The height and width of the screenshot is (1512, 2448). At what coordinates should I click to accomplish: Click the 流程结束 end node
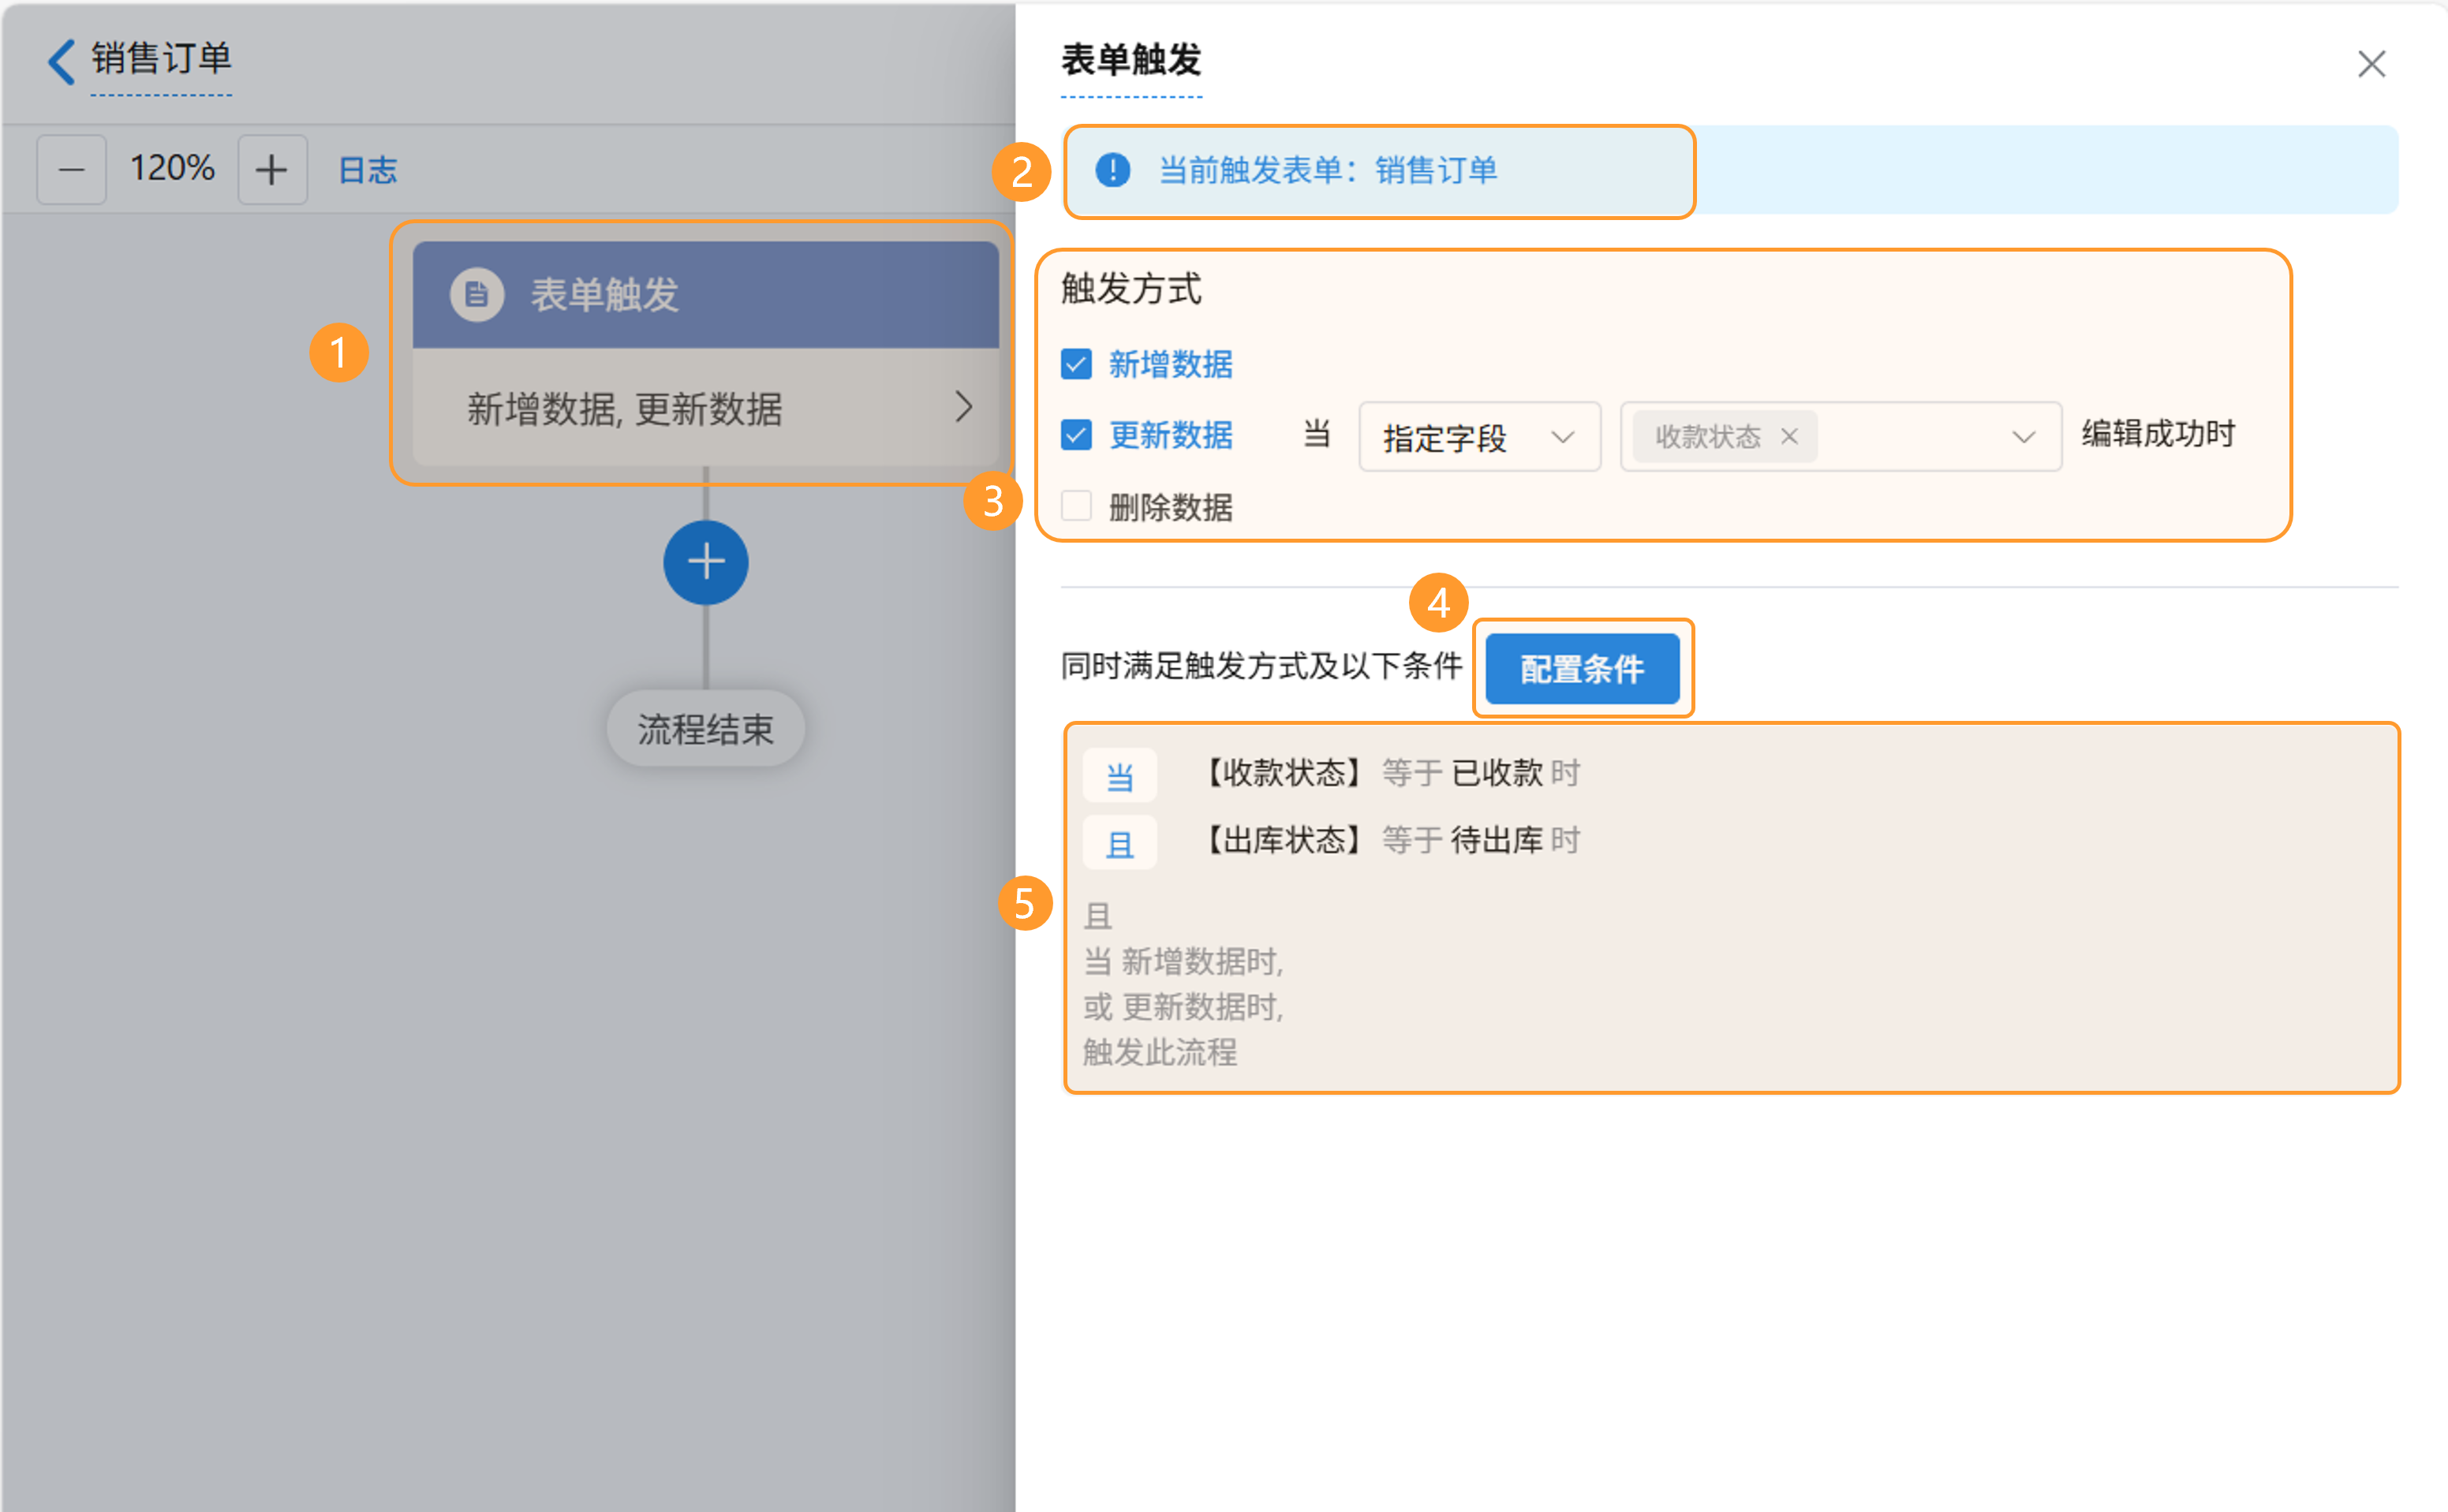pos(705,729)
